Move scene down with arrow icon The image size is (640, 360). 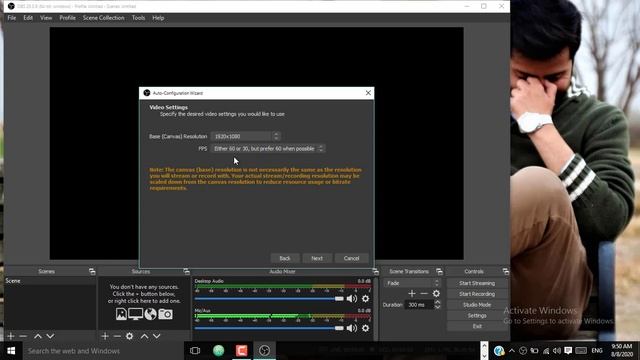click(50, 336)
